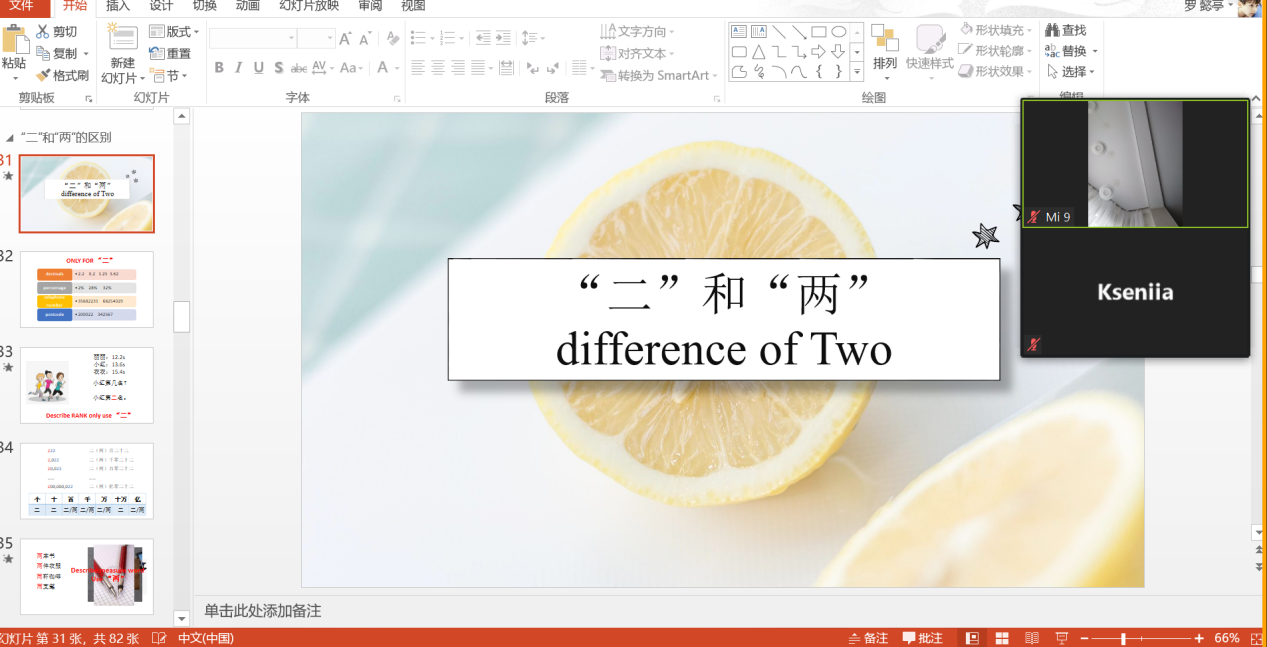Reset the slide layout with 重置

[170, 54]
